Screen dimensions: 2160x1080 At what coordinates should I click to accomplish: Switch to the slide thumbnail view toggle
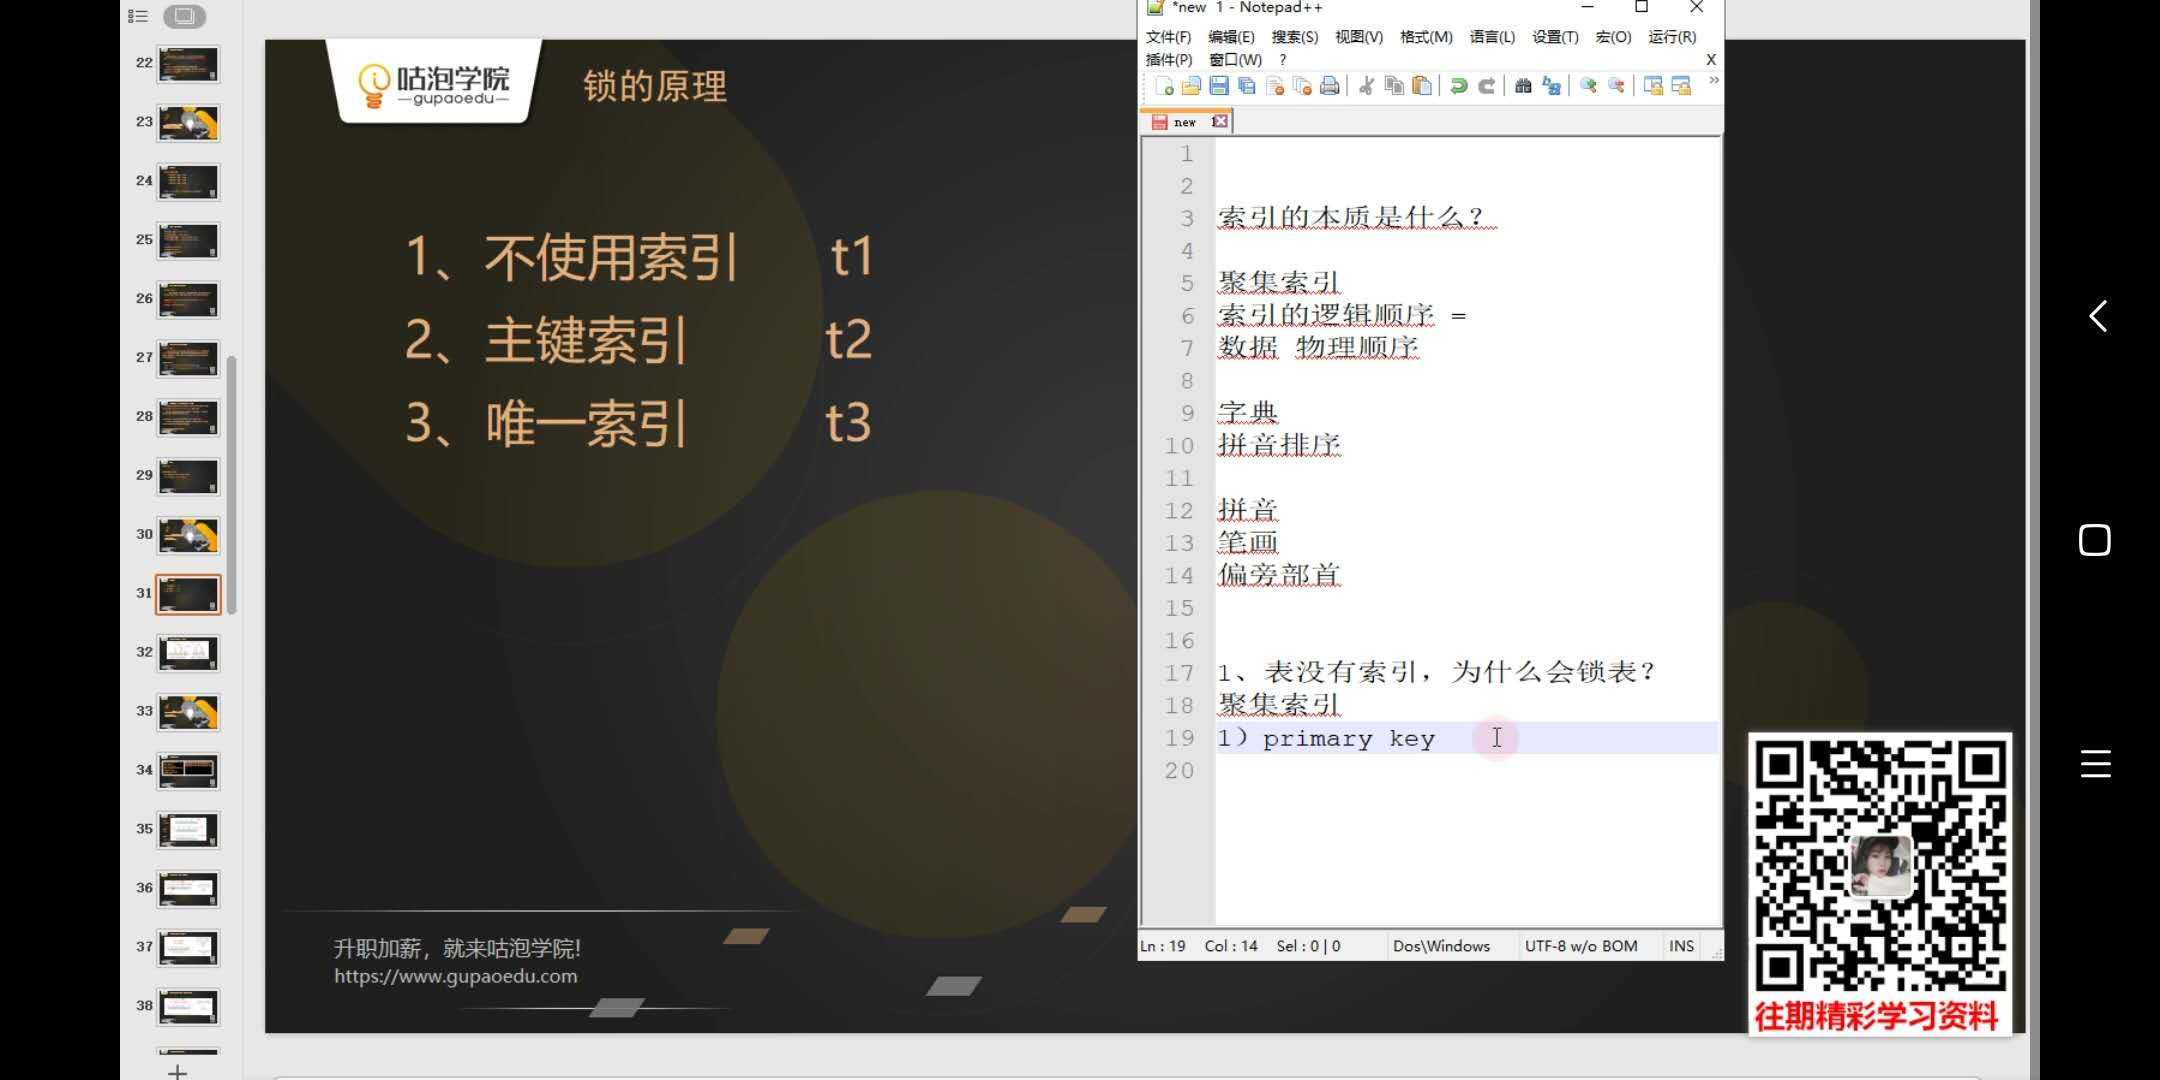(x=184, y=16)
